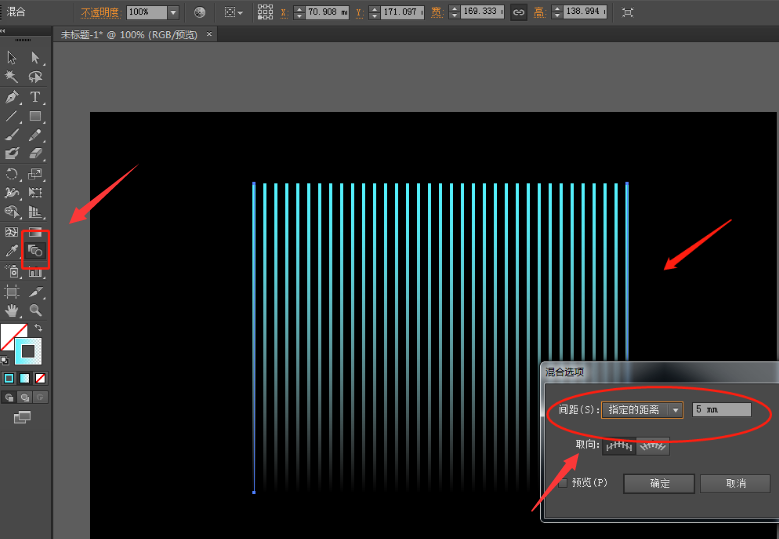Collapse the tools panel double arrows
Image resolution: width=779 pixels, height=539 pixels.
pyautogui.click(x=3, y=30)
